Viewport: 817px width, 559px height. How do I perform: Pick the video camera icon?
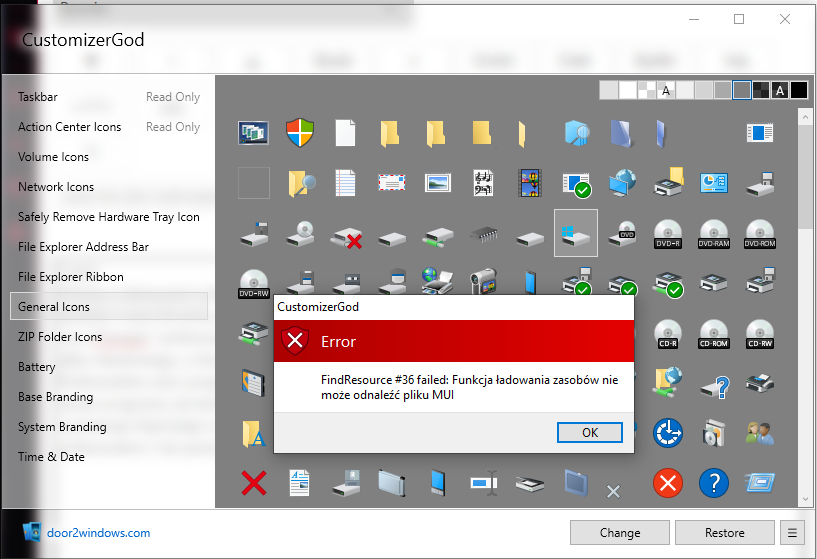484,281
